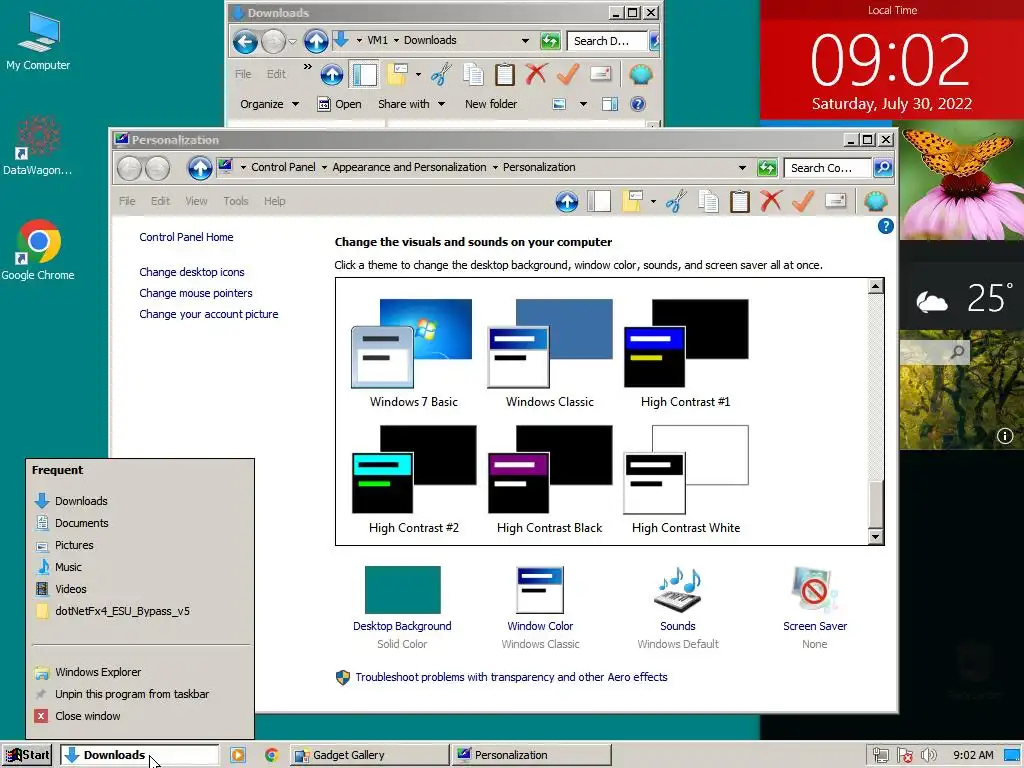Screen dimensions: 1024x768
Task: Click Troubleshoot transparency and Aero effects link
Action: (x=511, y=677)
